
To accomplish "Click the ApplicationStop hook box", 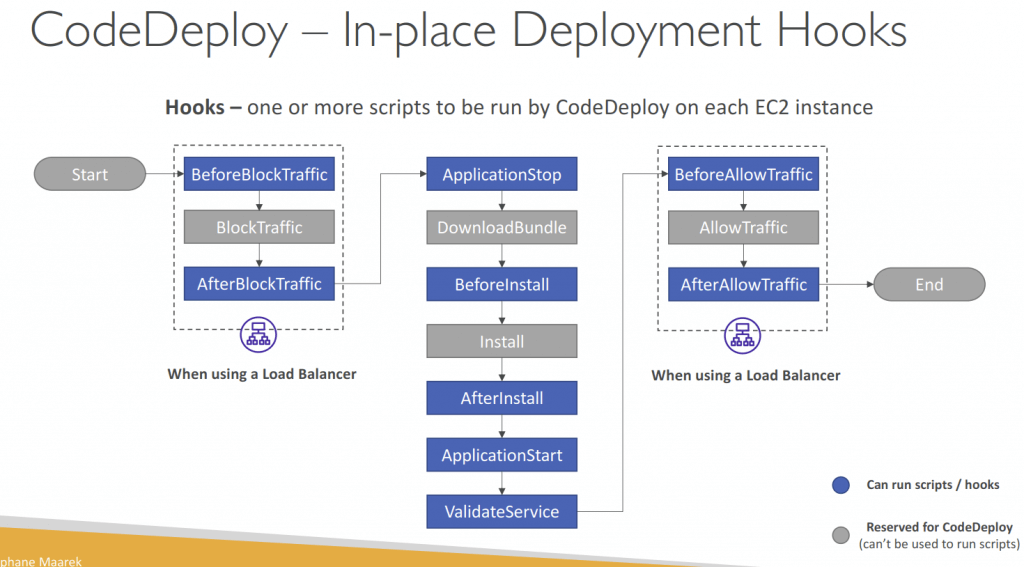I will [x=502, y=174].
